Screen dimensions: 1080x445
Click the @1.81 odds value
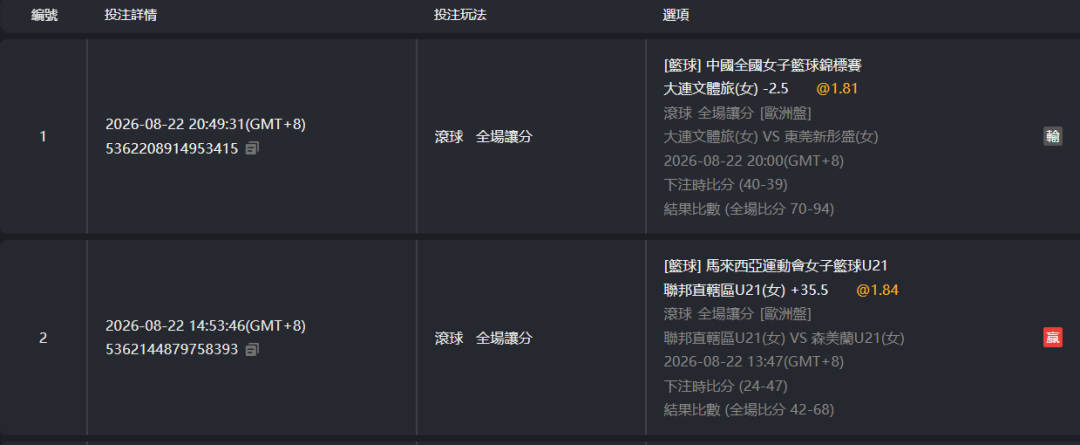click(x=837, y=89)
